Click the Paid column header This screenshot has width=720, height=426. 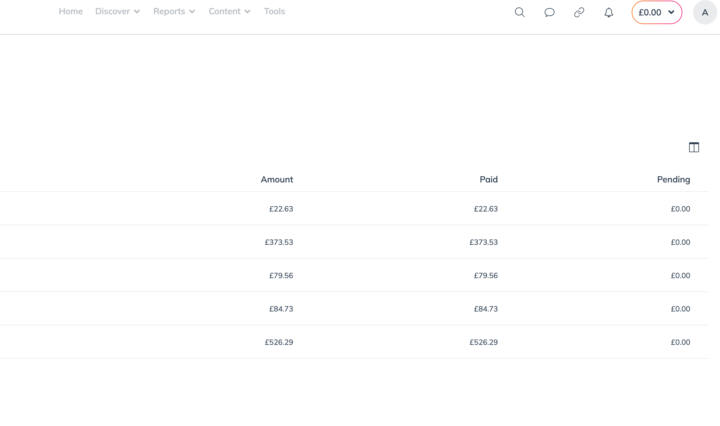pos(488,179)
